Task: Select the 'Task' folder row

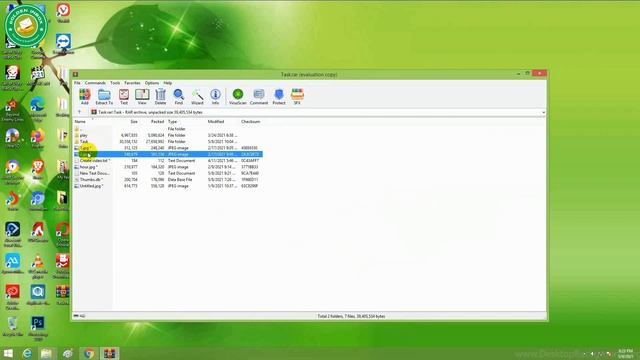Action: pyautogui.click(x=168, y=142)
